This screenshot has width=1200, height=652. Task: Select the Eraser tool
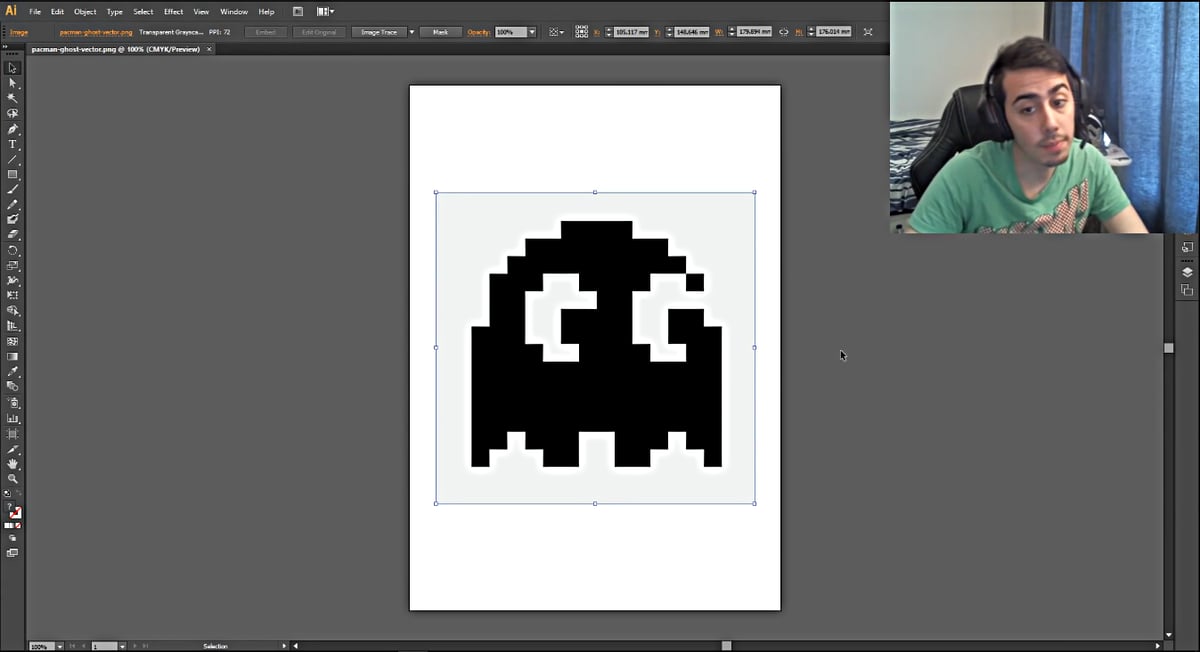click(13, 234)
